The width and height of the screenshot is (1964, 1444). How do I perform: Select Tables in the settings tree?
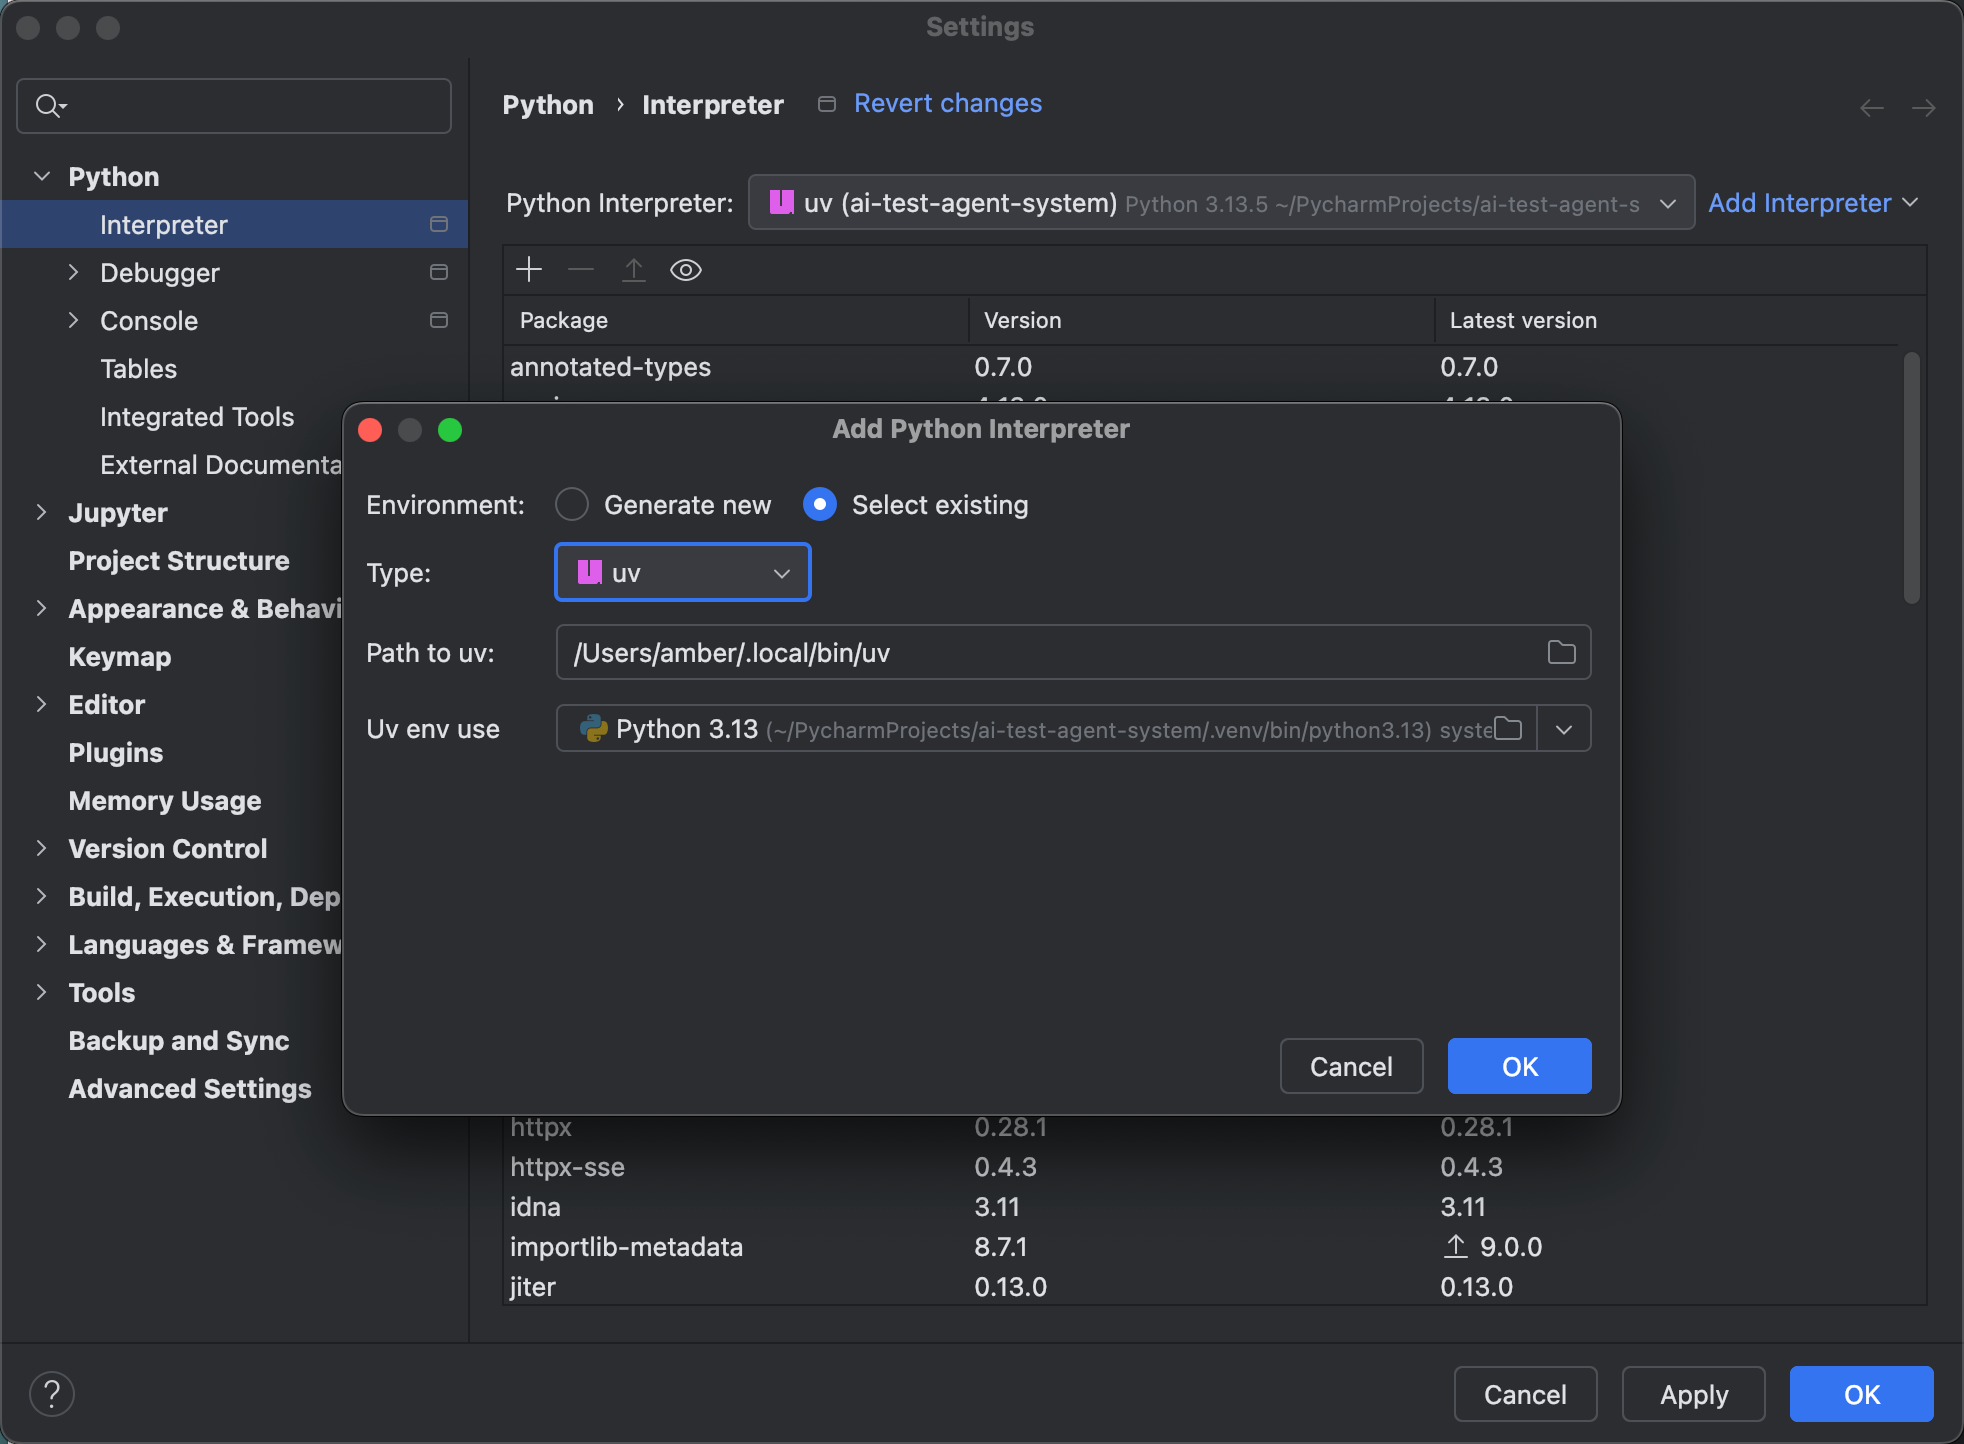tap(138, 369)
